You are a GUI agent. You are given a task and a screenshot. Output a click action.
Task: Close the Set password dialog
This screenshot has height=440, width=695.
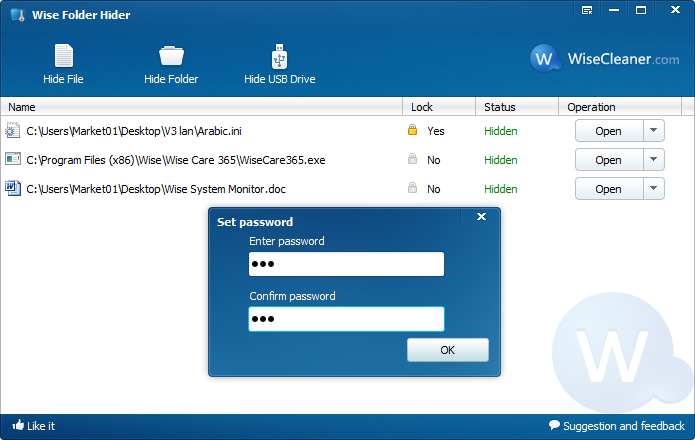coord(481,217)
